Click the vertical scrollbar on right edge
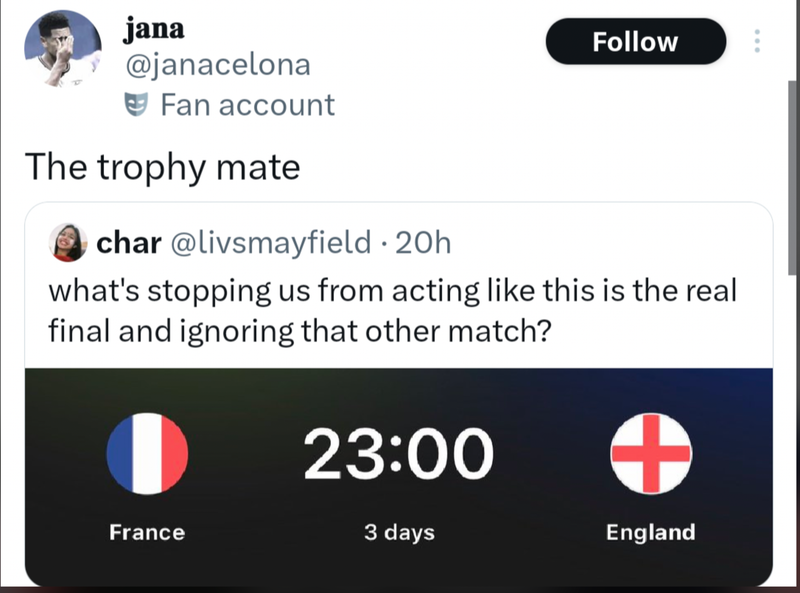Image resolution: width=800 pixels, height=593 pixels. pyautogui.click(x=793, y=179)
